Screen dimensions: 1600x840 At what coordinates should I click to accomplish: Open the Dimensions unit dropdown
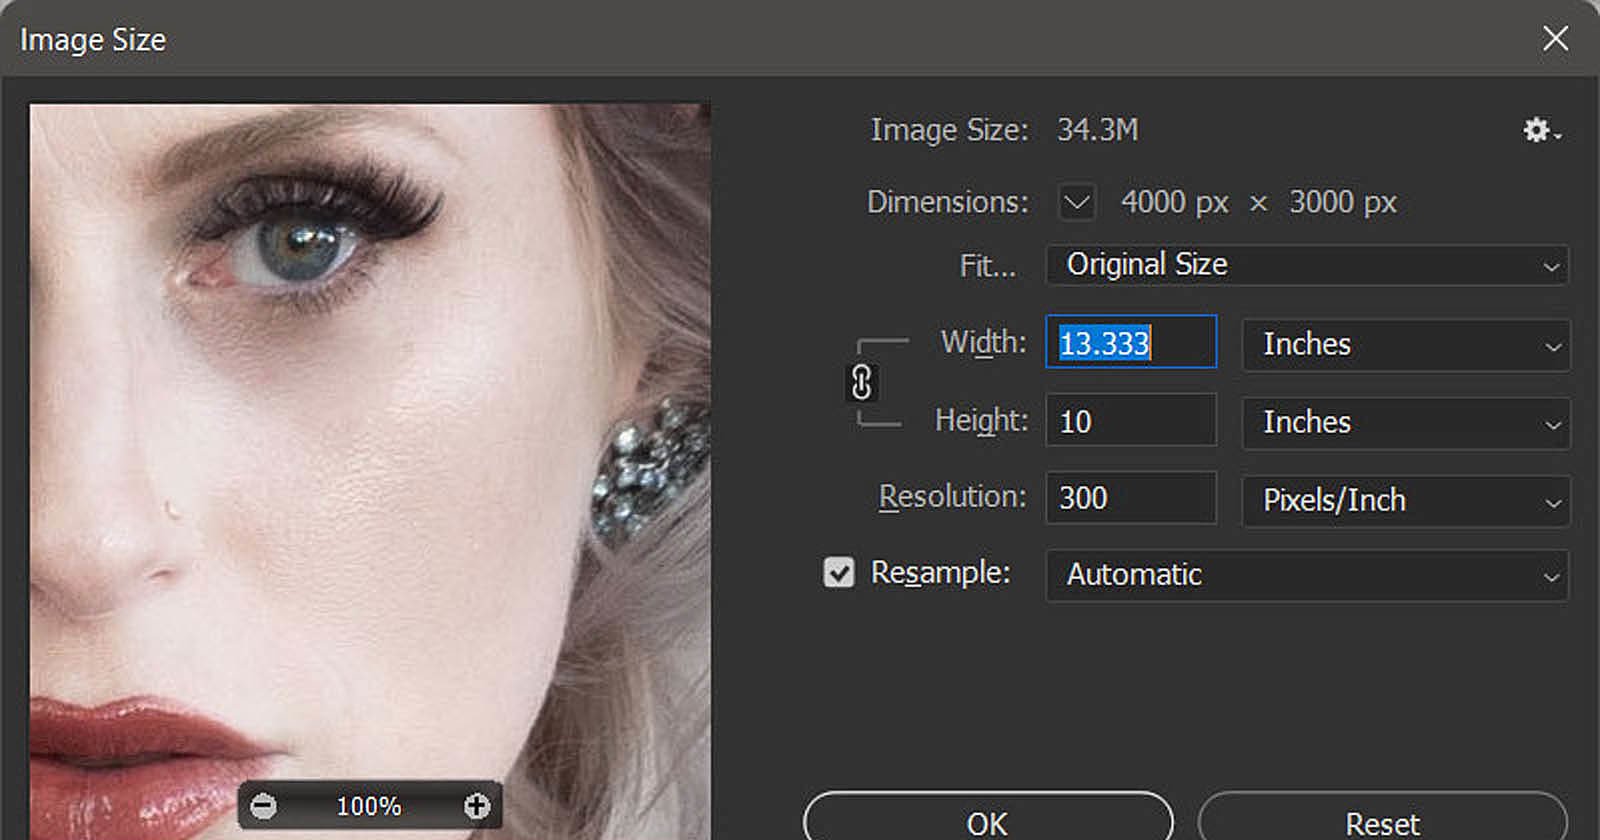coord(1076,202)
